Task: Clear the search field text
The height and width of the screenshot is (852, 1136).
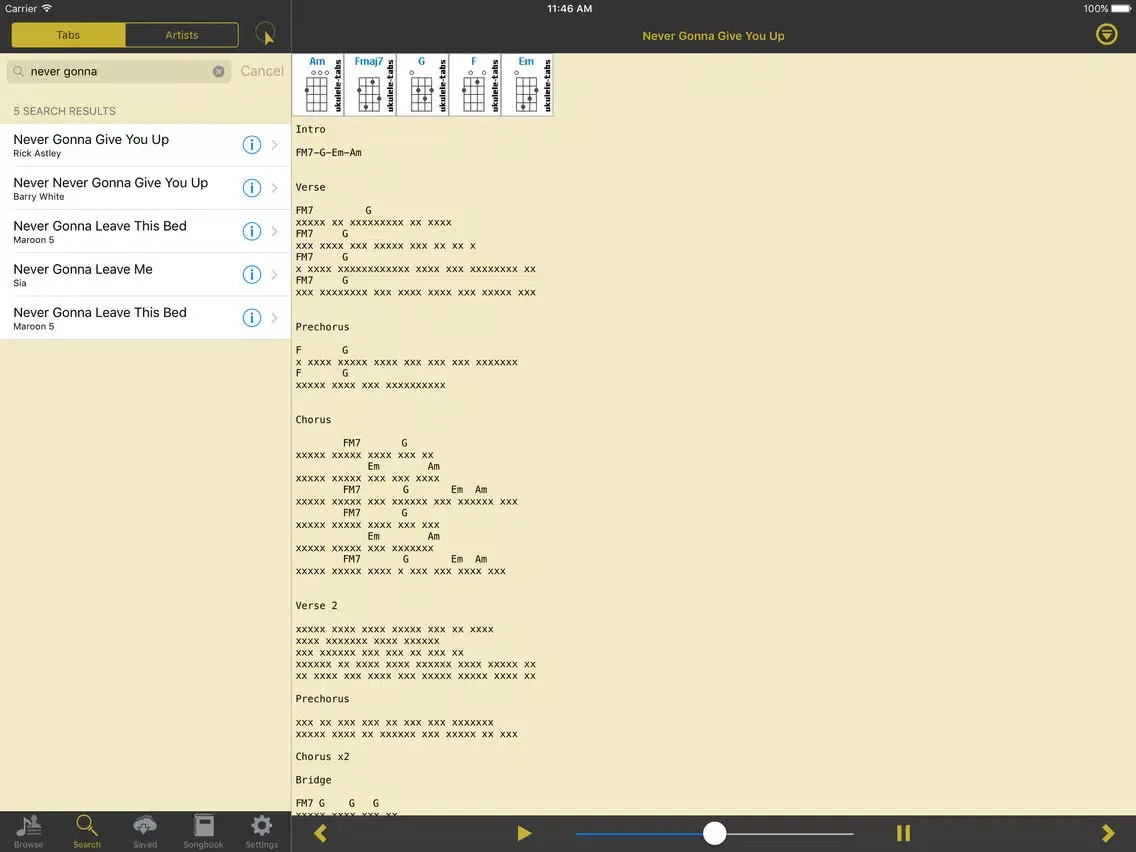Action: 219,71
